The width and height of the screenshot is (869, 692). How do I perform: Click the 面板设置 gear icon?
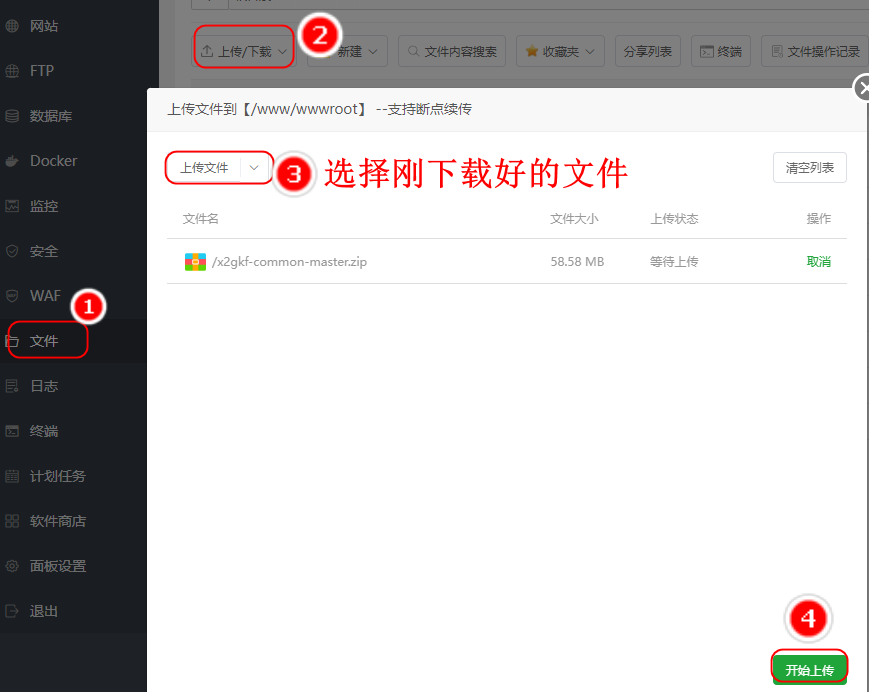pos(12,566)
